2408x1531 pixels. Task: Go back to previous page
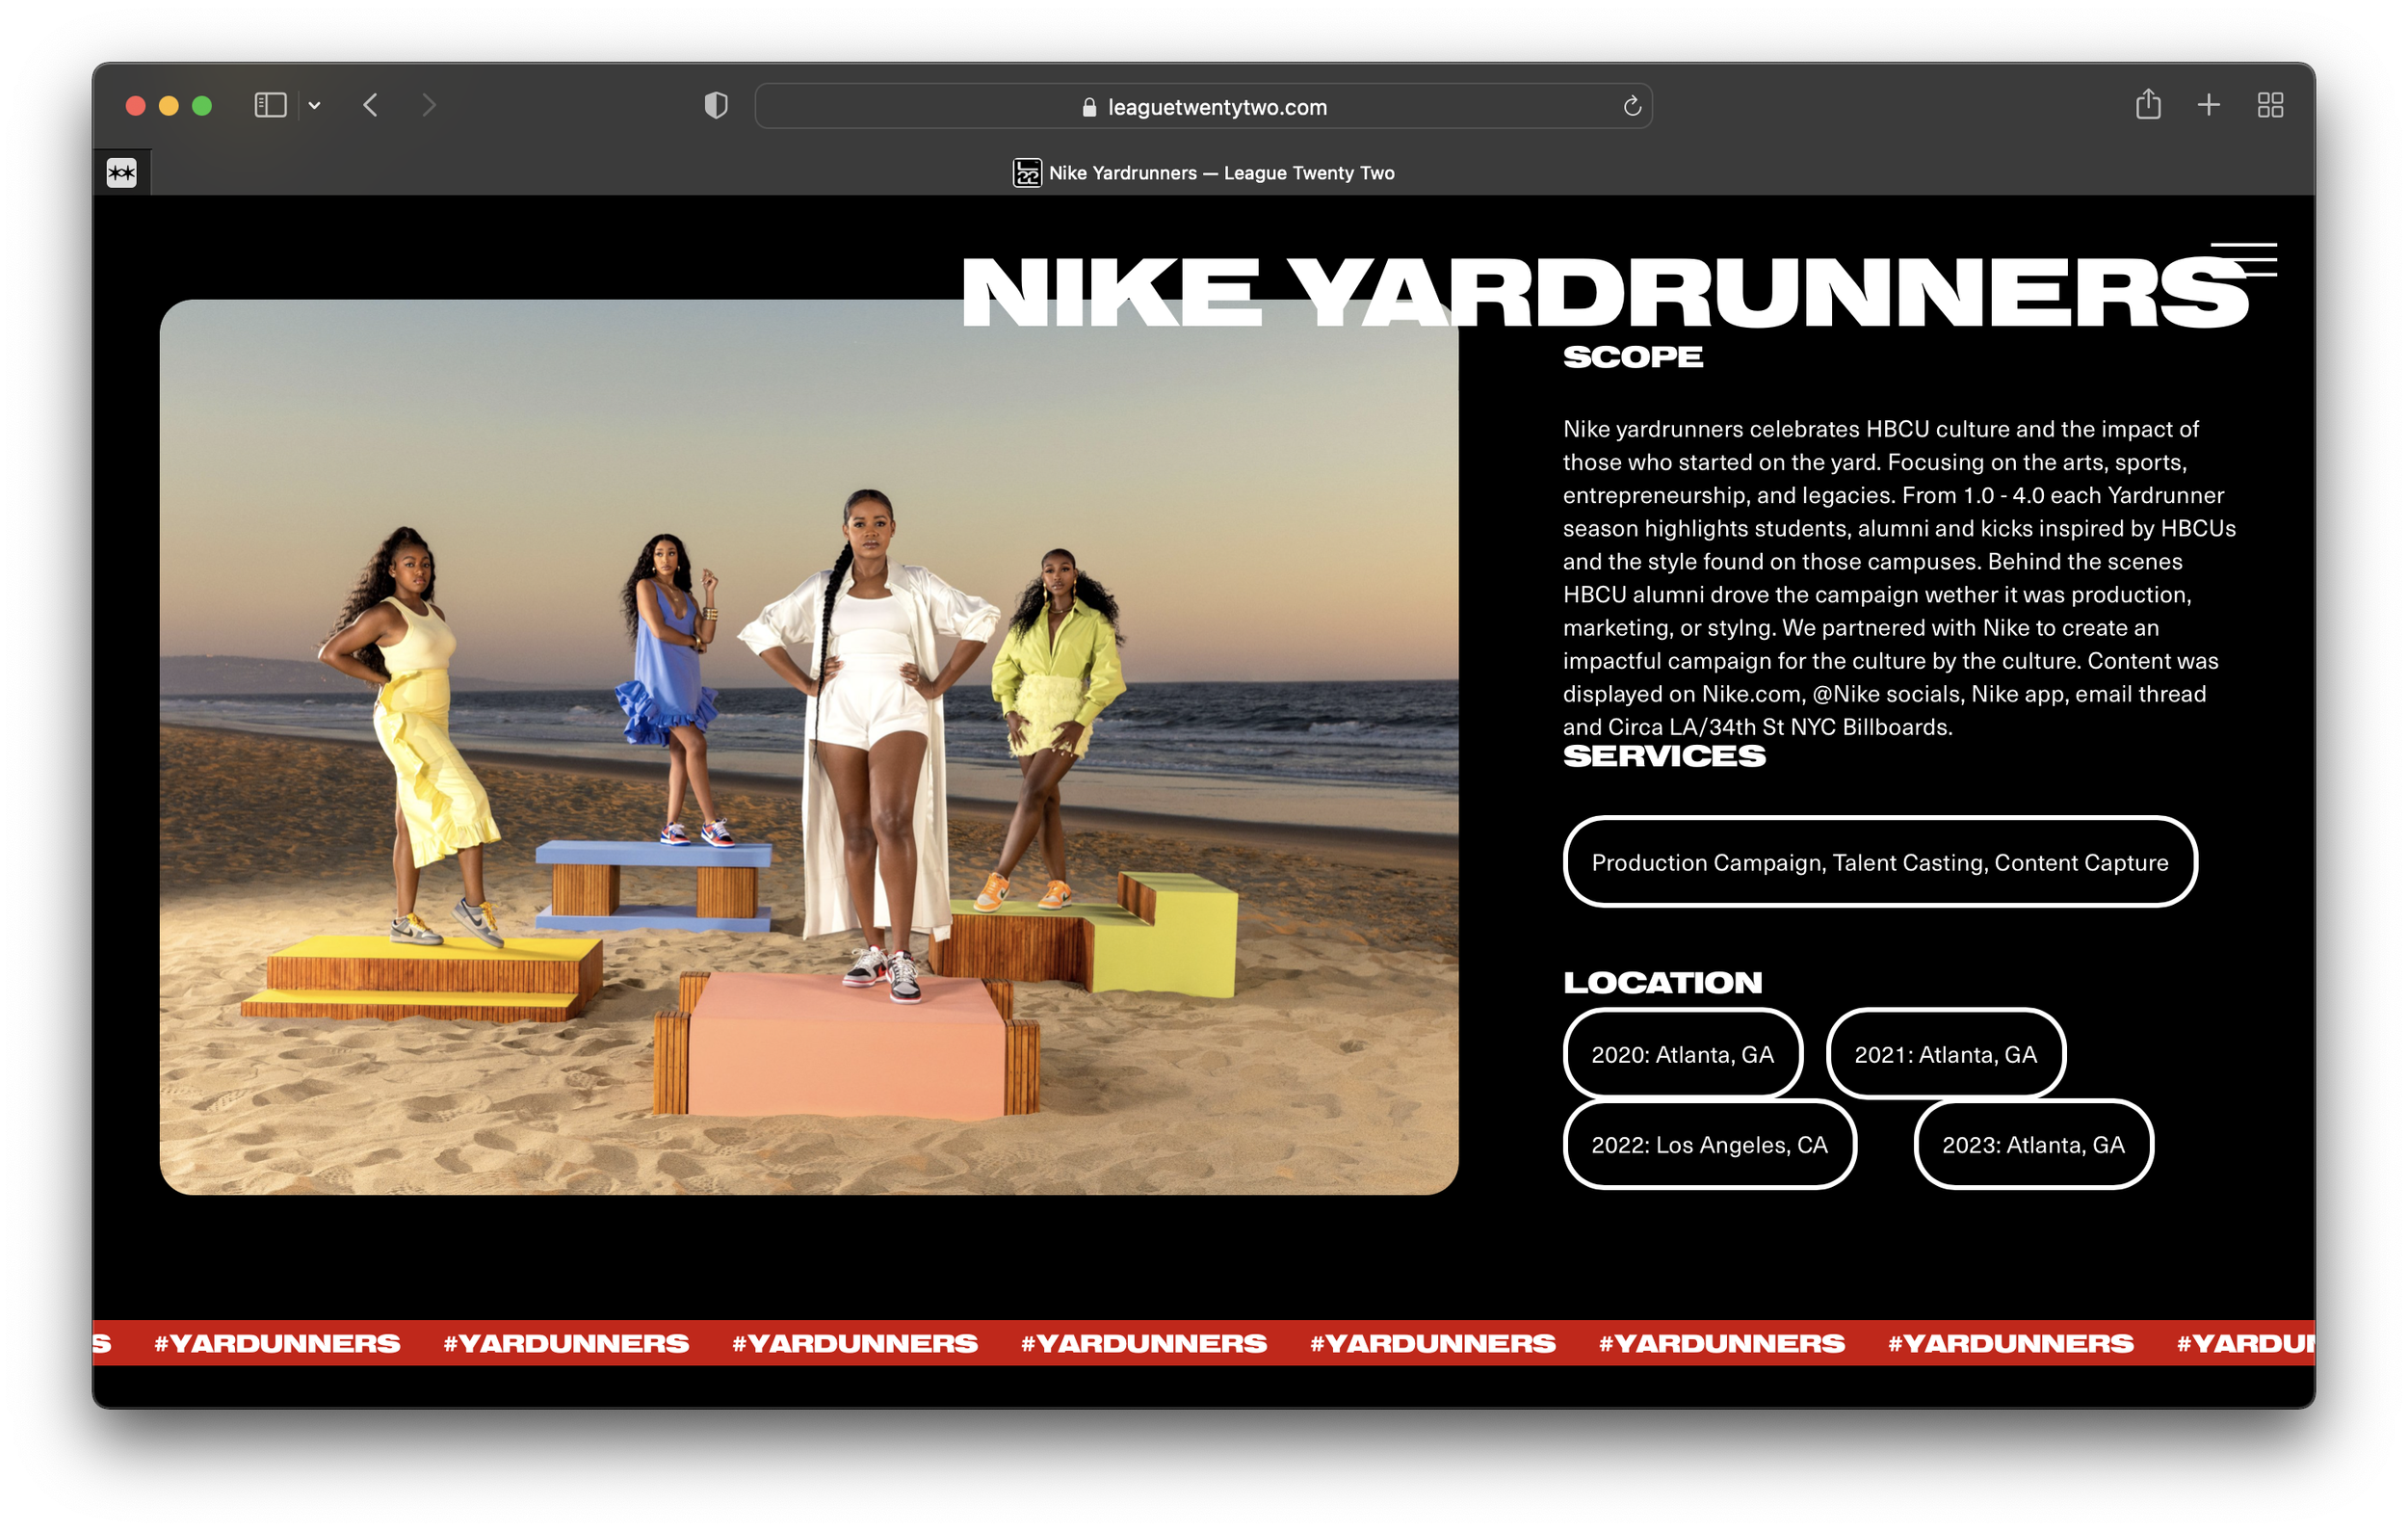(x=371, y=105)
